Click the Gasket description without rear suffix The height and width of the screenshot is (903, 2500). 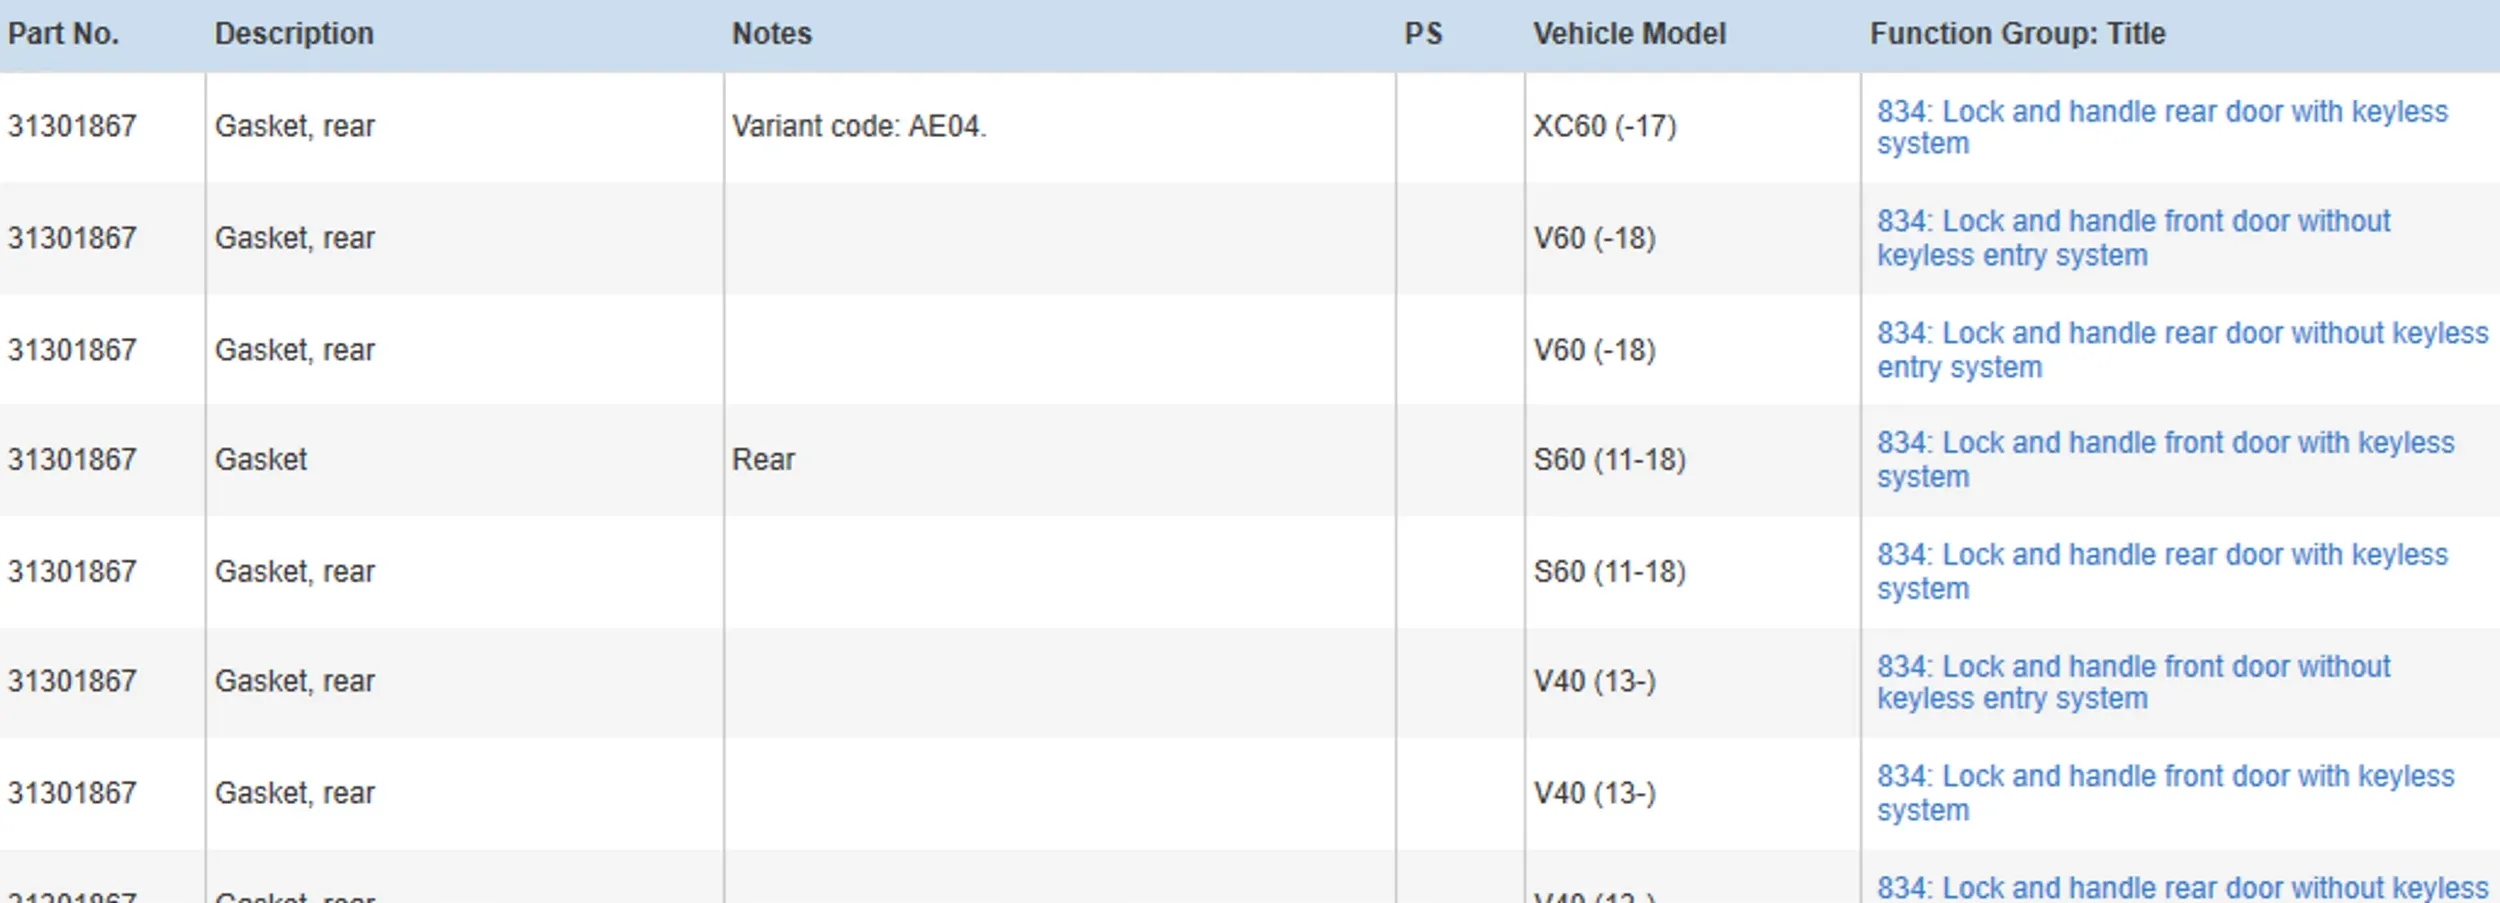click(261, 460)
